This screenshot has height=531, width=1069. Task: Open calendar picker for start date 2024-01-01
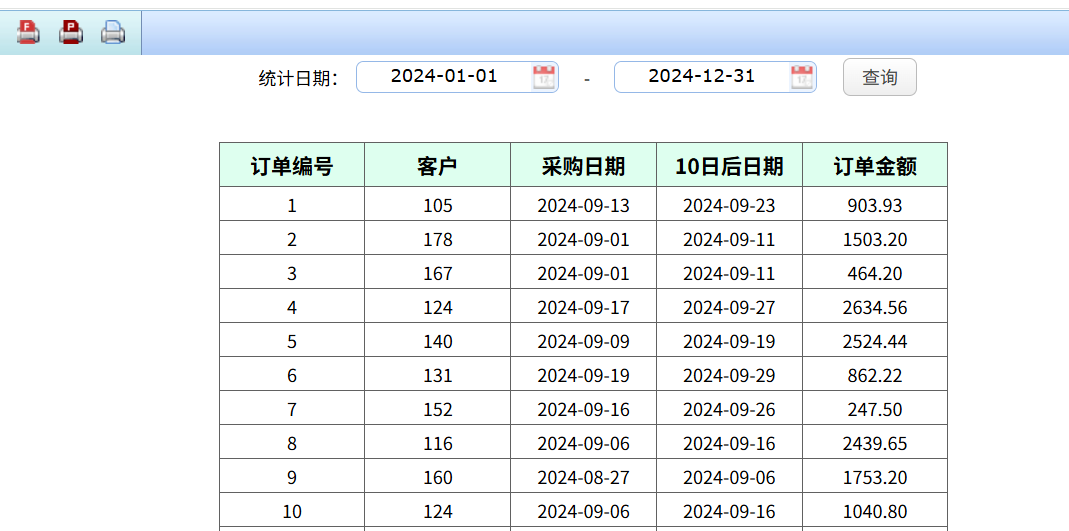pos(544,77)
